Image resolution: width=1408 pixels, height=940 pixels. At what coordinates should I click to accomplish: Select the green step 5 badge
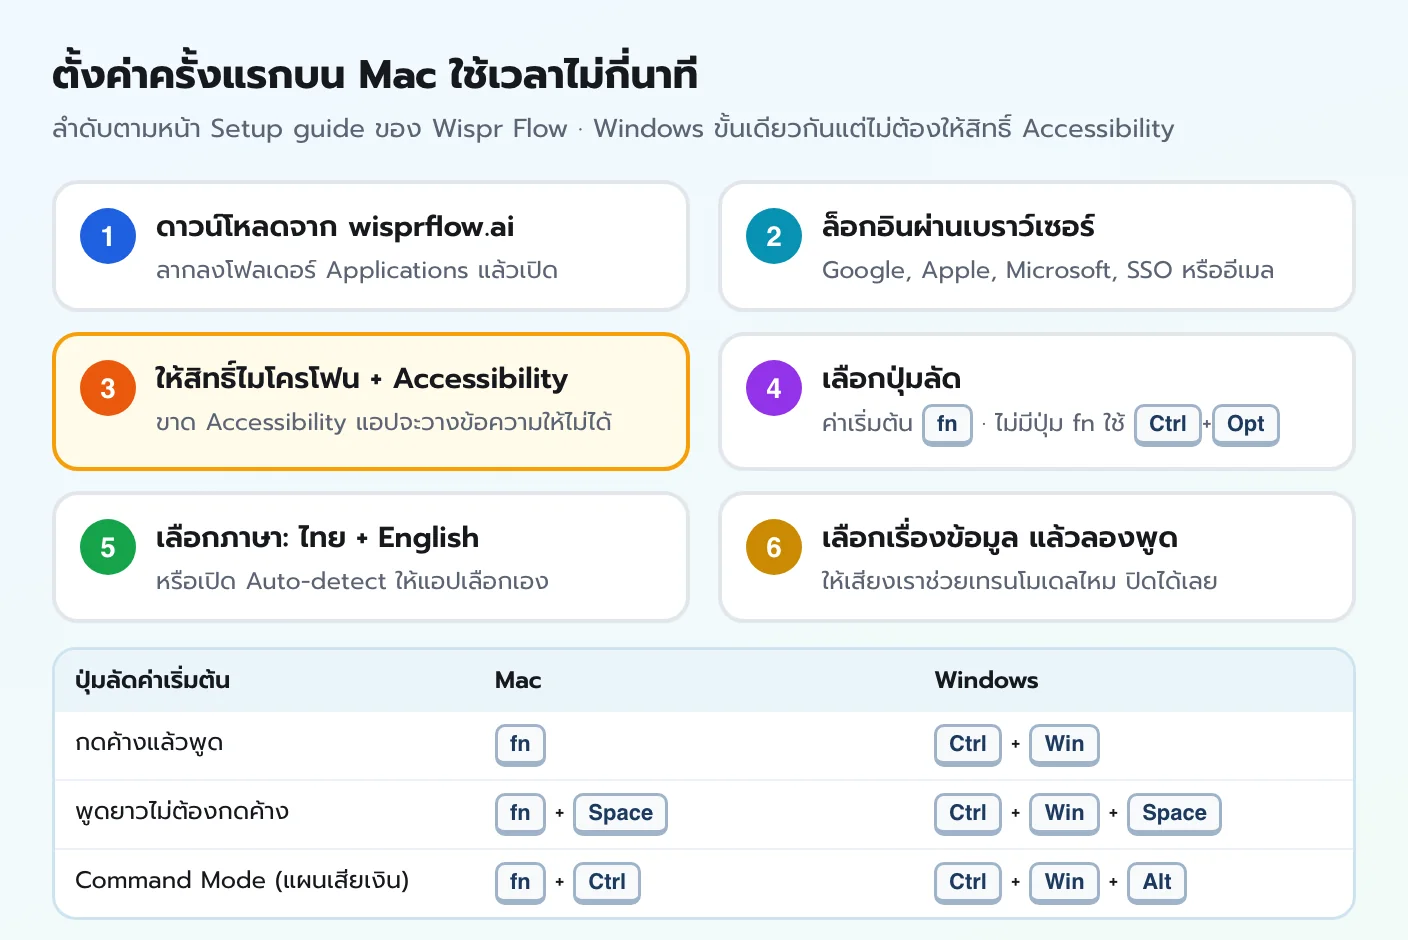pos(108,547)
